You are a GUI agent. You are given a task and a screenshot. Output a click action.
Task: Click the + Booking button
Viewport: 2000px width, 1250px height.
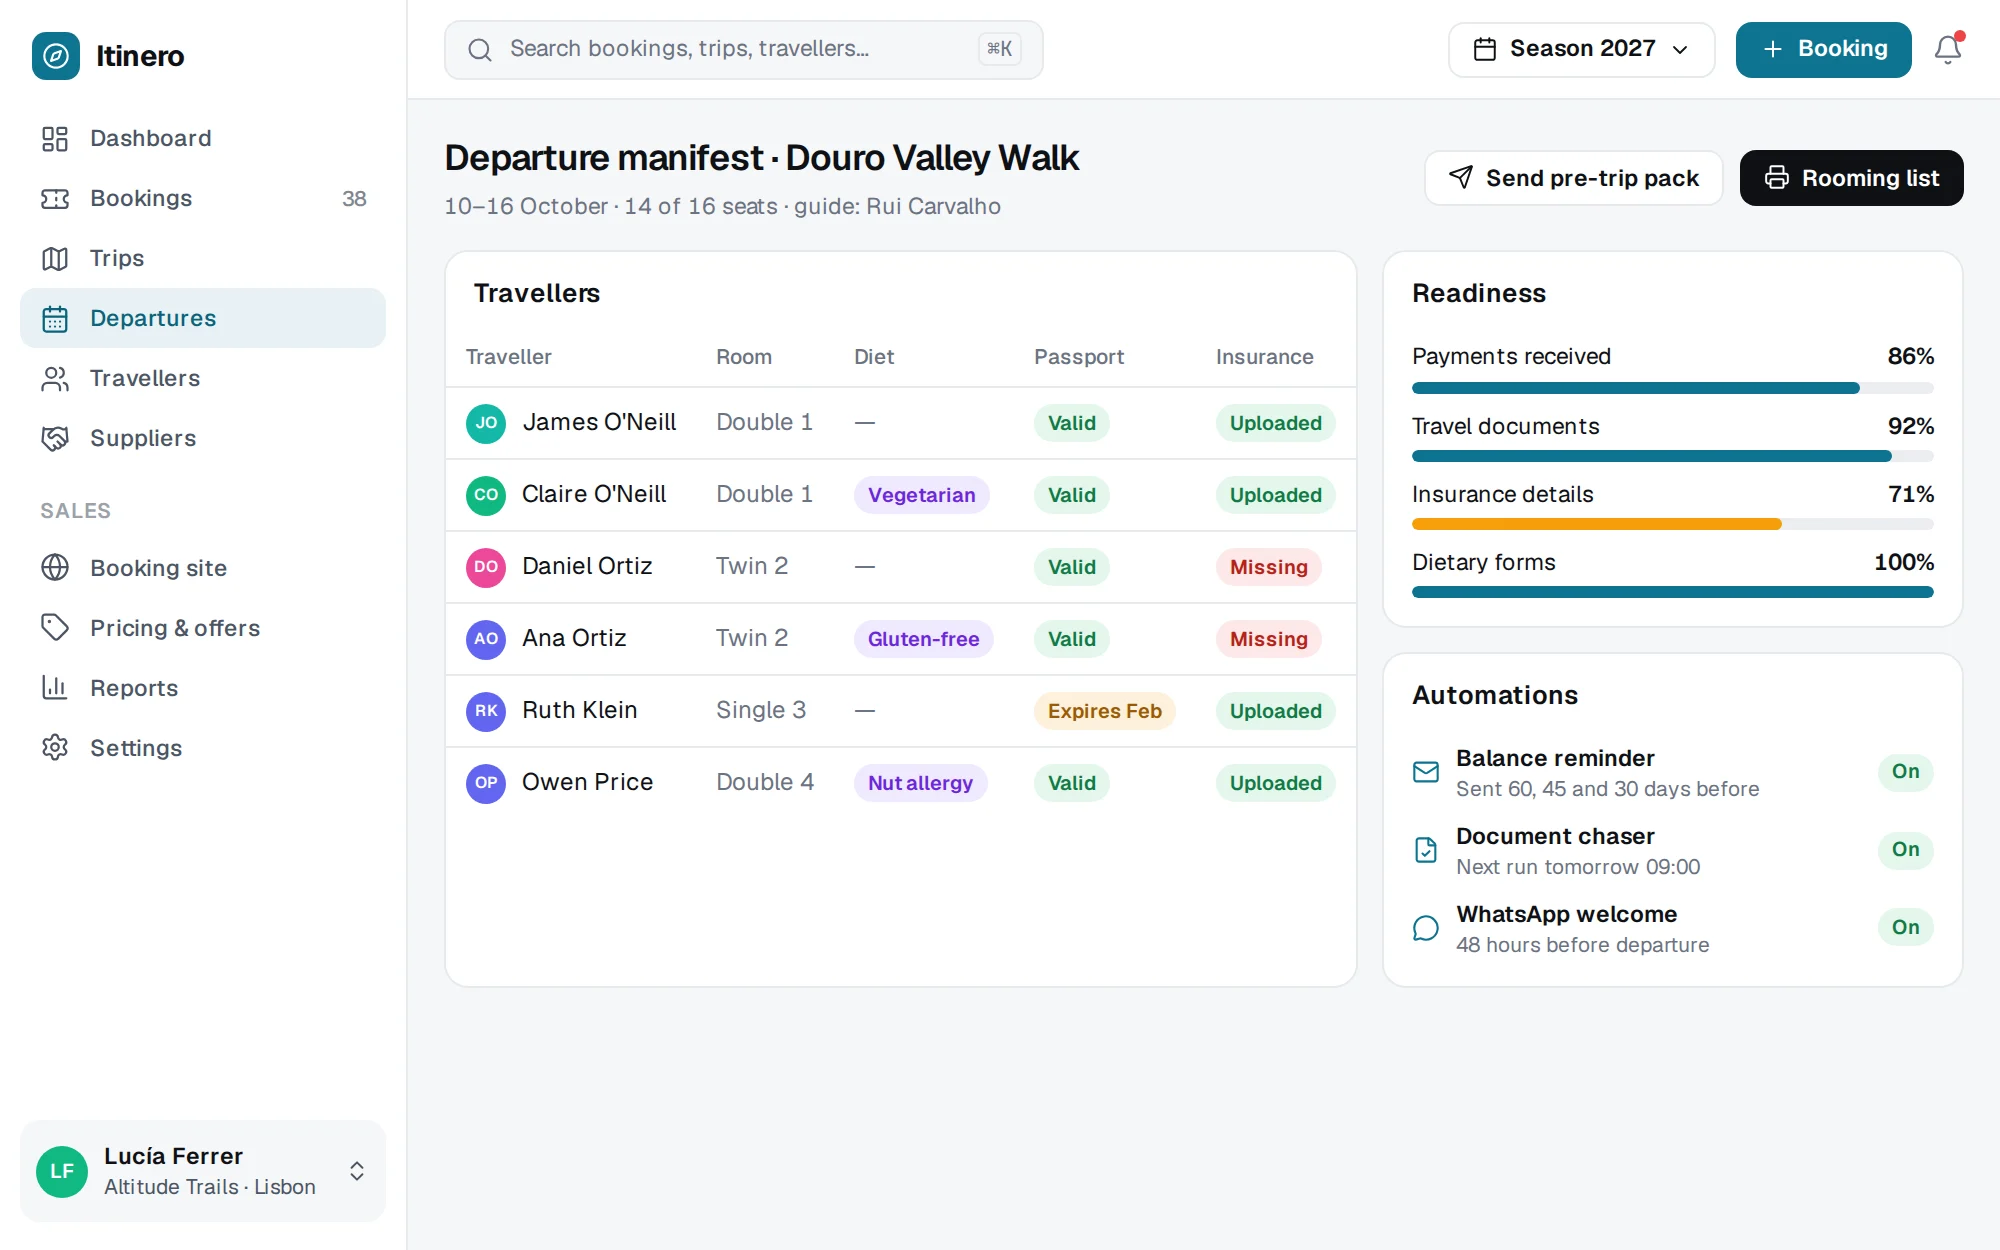1823,49
